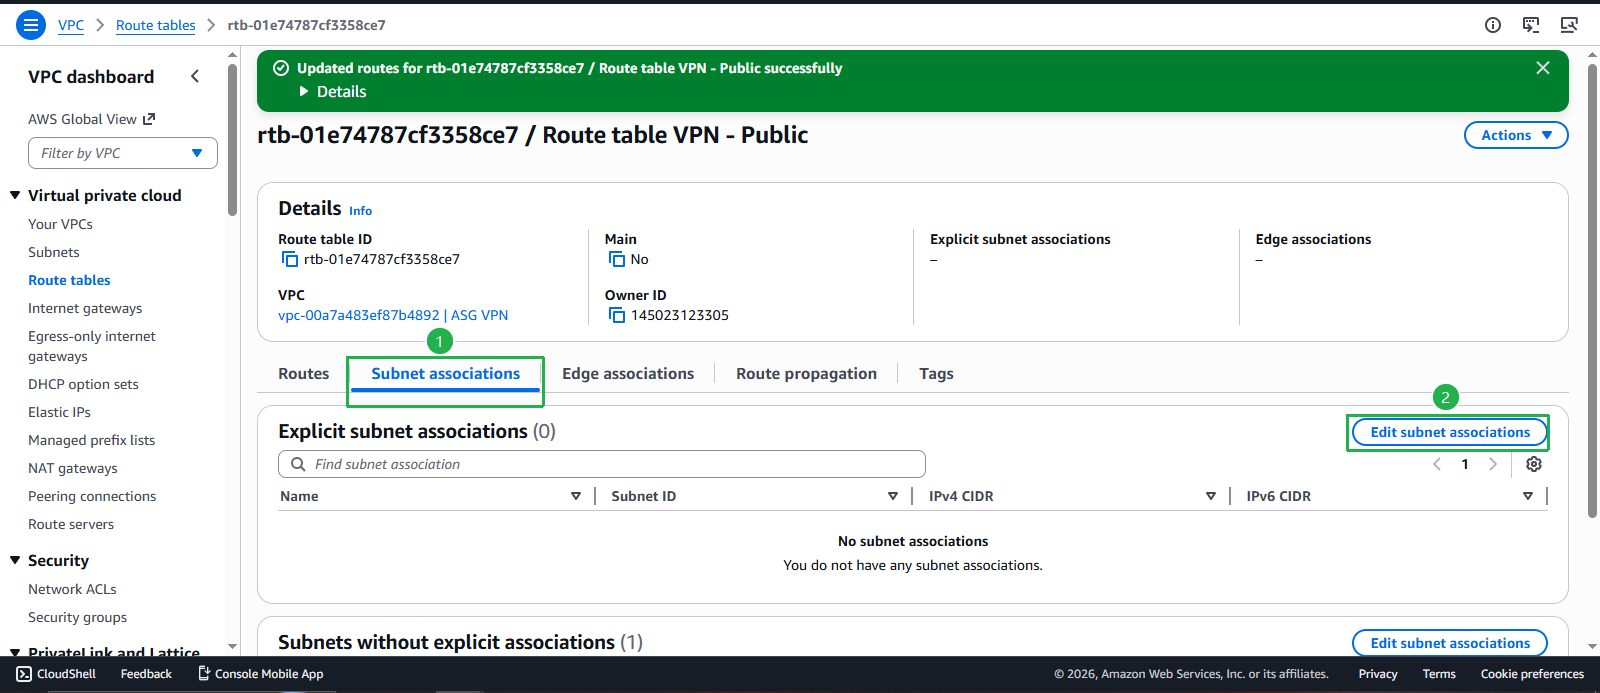Open Managed prefix lists
1600x693 pixels.
coord(92,440)
